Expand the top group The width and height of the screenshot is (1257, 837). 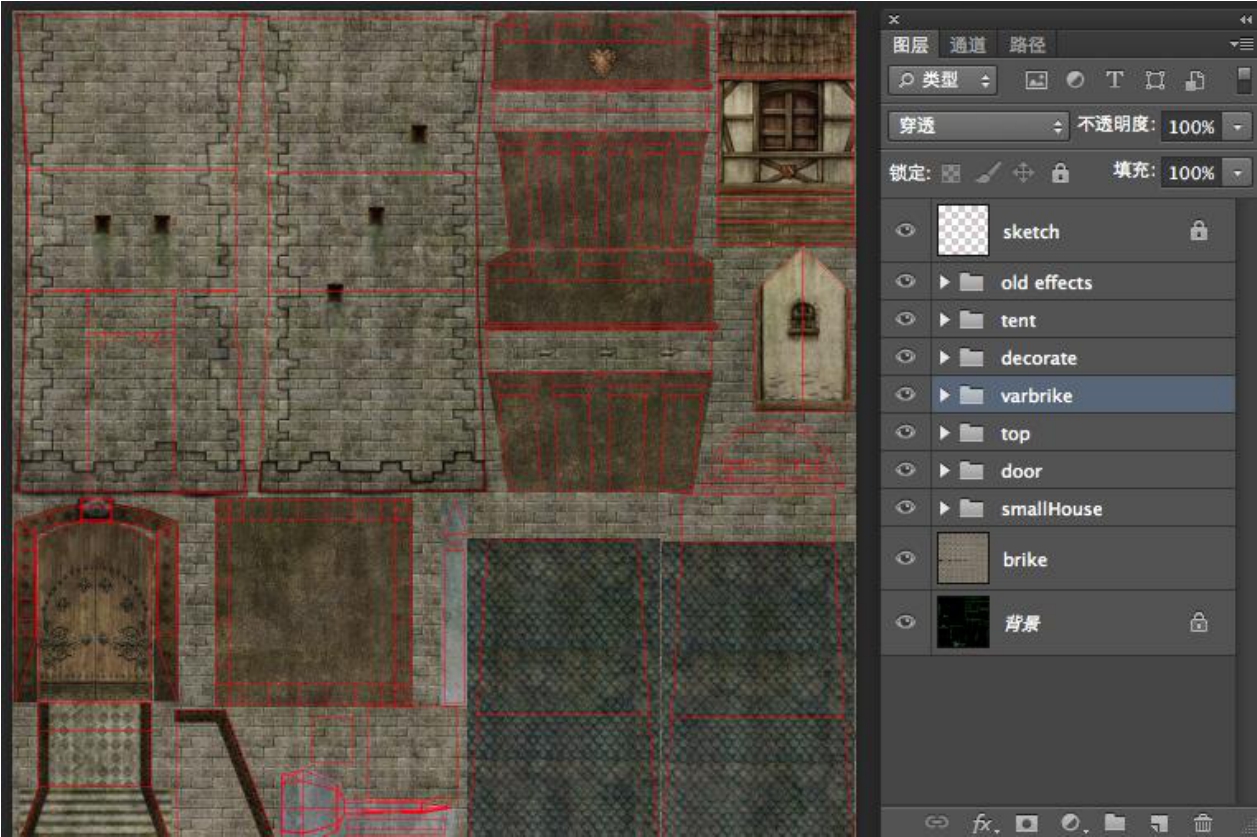click(944, 434)
